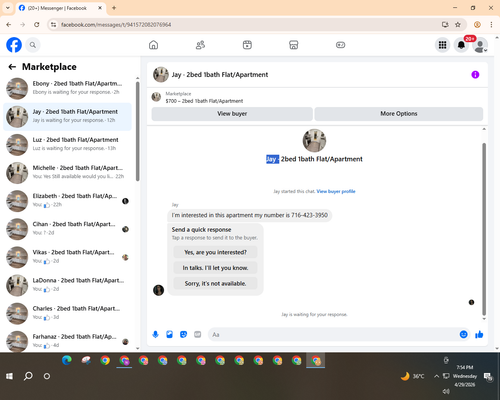
Task: Open a new browser tab
Action: pos(114,8)
